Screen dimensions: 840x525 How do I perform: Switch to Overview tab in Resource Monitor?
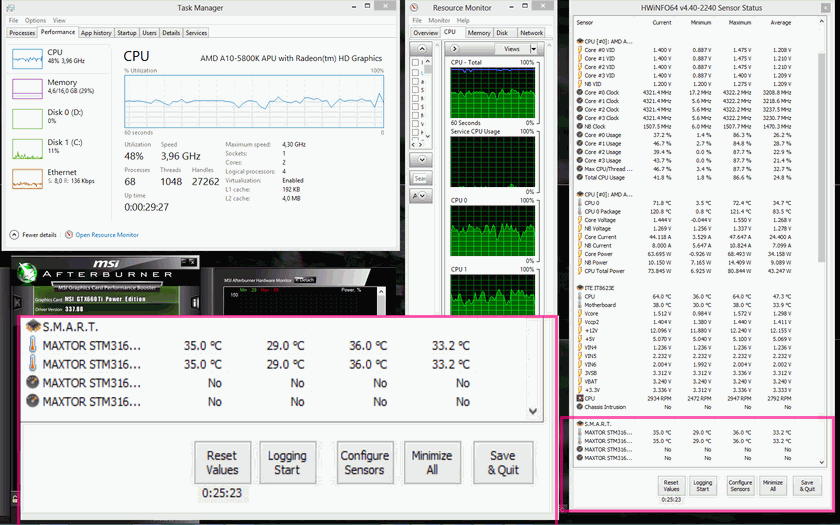425,33
